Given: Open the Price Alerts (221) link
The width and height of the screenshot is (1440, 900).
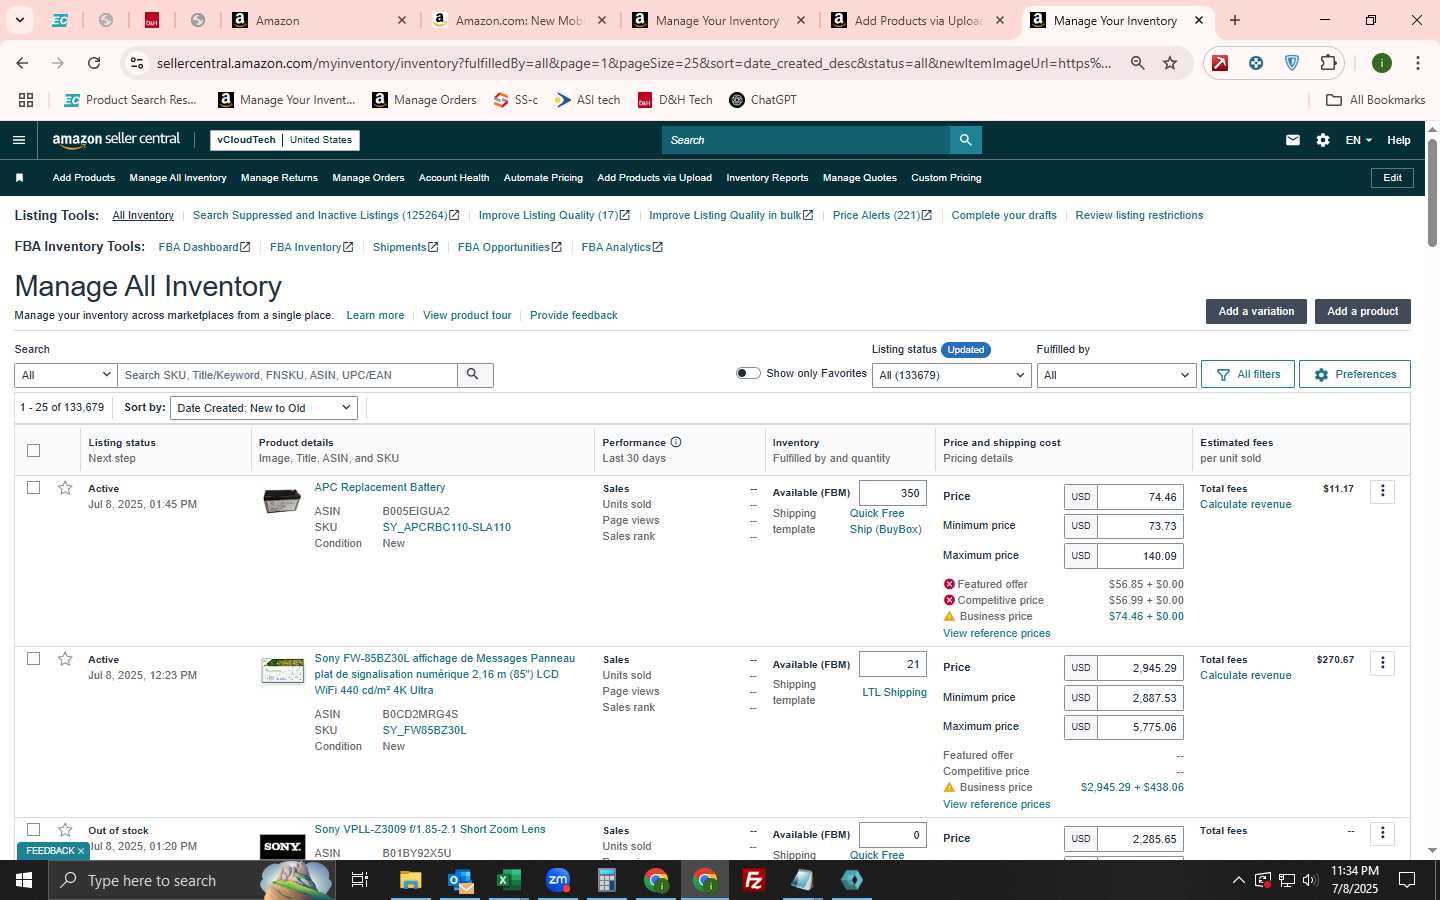Looking at the screenshot, I should [x=882, y=215].
